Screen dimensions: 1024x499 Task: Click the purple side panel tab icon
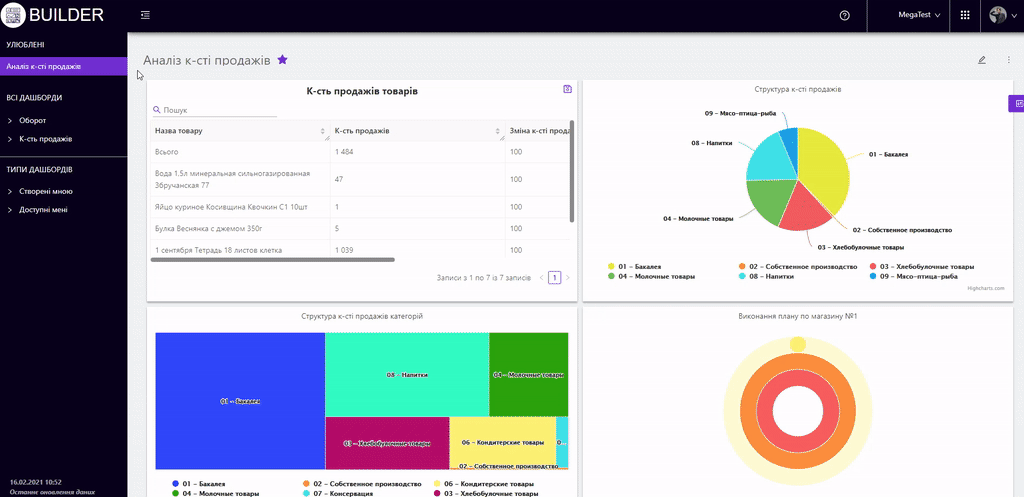click(x=1016, y=103)
